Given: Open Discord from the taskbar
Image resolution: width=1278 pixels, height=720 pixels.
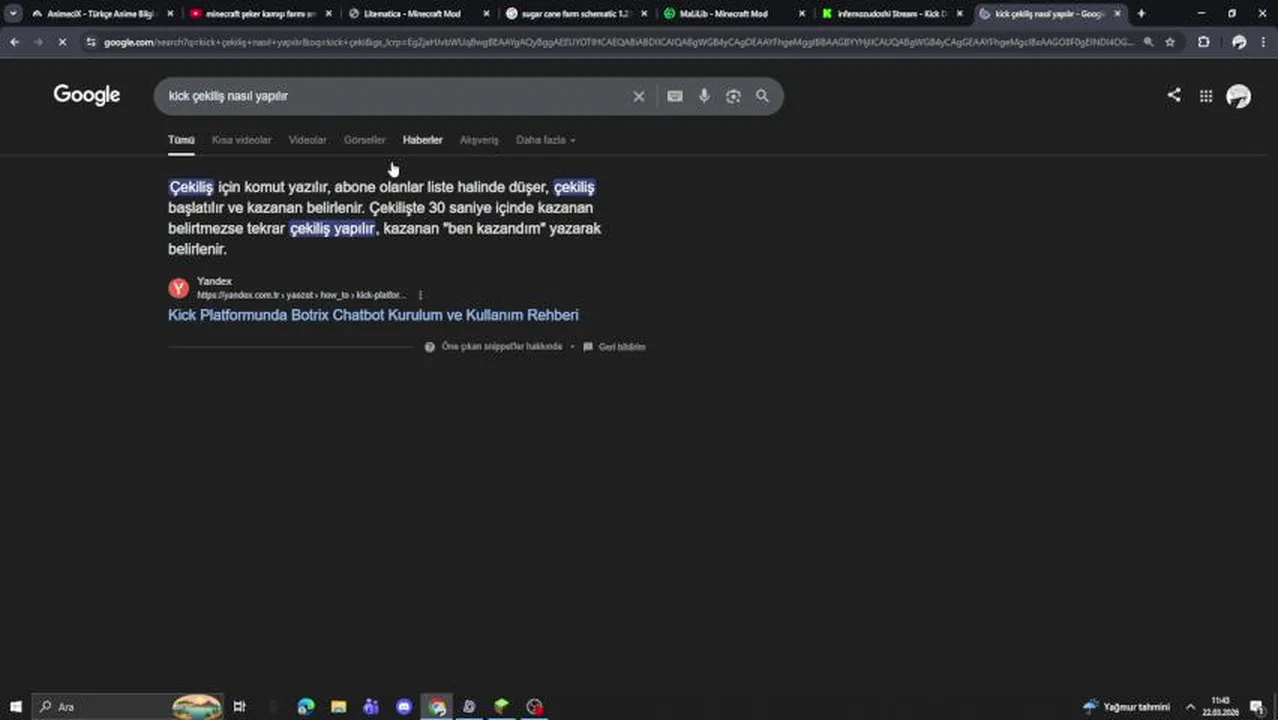Looking at the screenshot, I should (404, 706).
